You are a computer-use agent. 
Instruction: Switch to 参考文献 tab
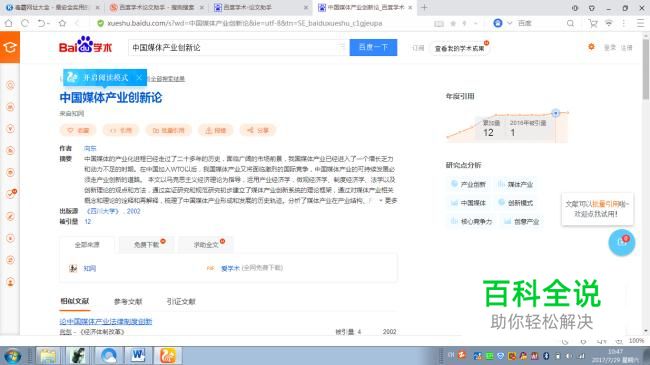[x=128, y=302]
